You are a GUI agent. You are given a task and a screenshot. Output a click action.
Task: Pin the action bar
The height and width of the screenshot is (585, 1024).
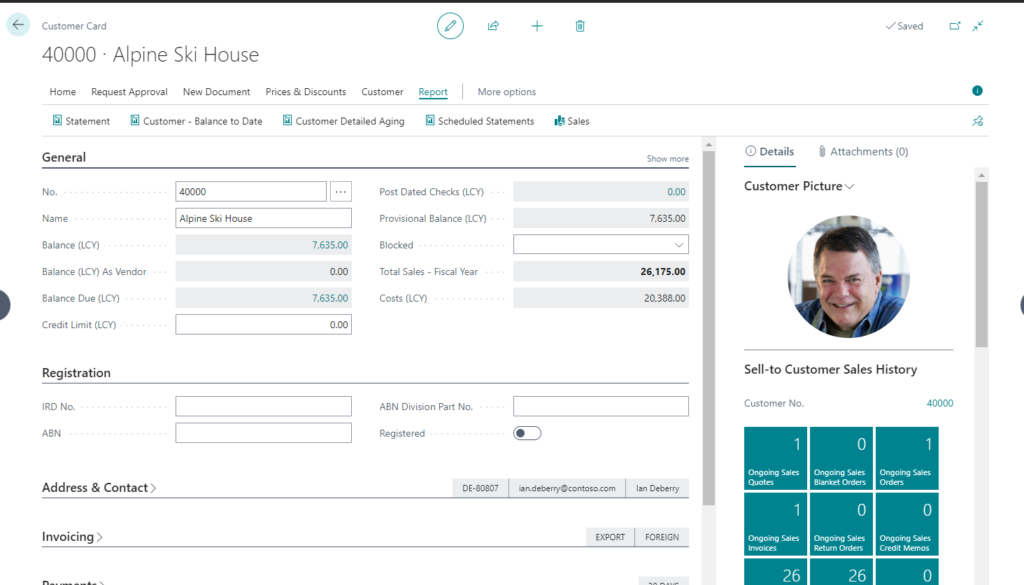(978, 121)
